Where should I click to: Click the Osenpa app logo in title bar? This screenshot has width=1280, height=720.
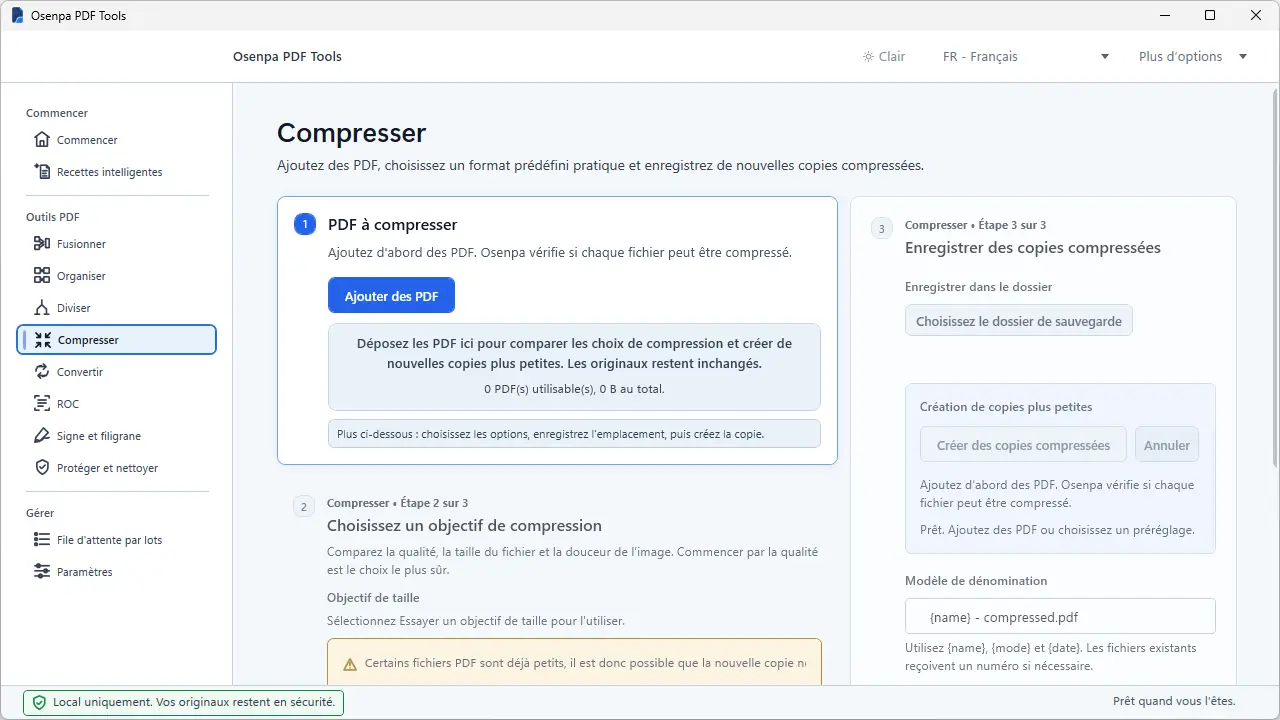coord(17,16)
